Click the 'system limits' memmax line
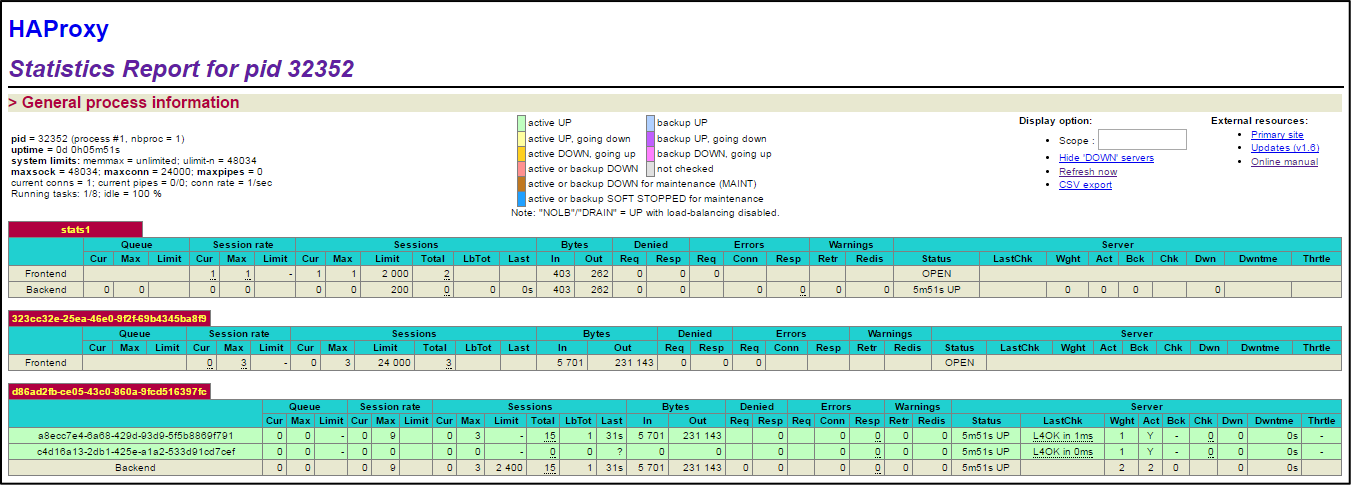Image resolution: width=1351 pixels, height=485 pixels. (x=134, y=160)
